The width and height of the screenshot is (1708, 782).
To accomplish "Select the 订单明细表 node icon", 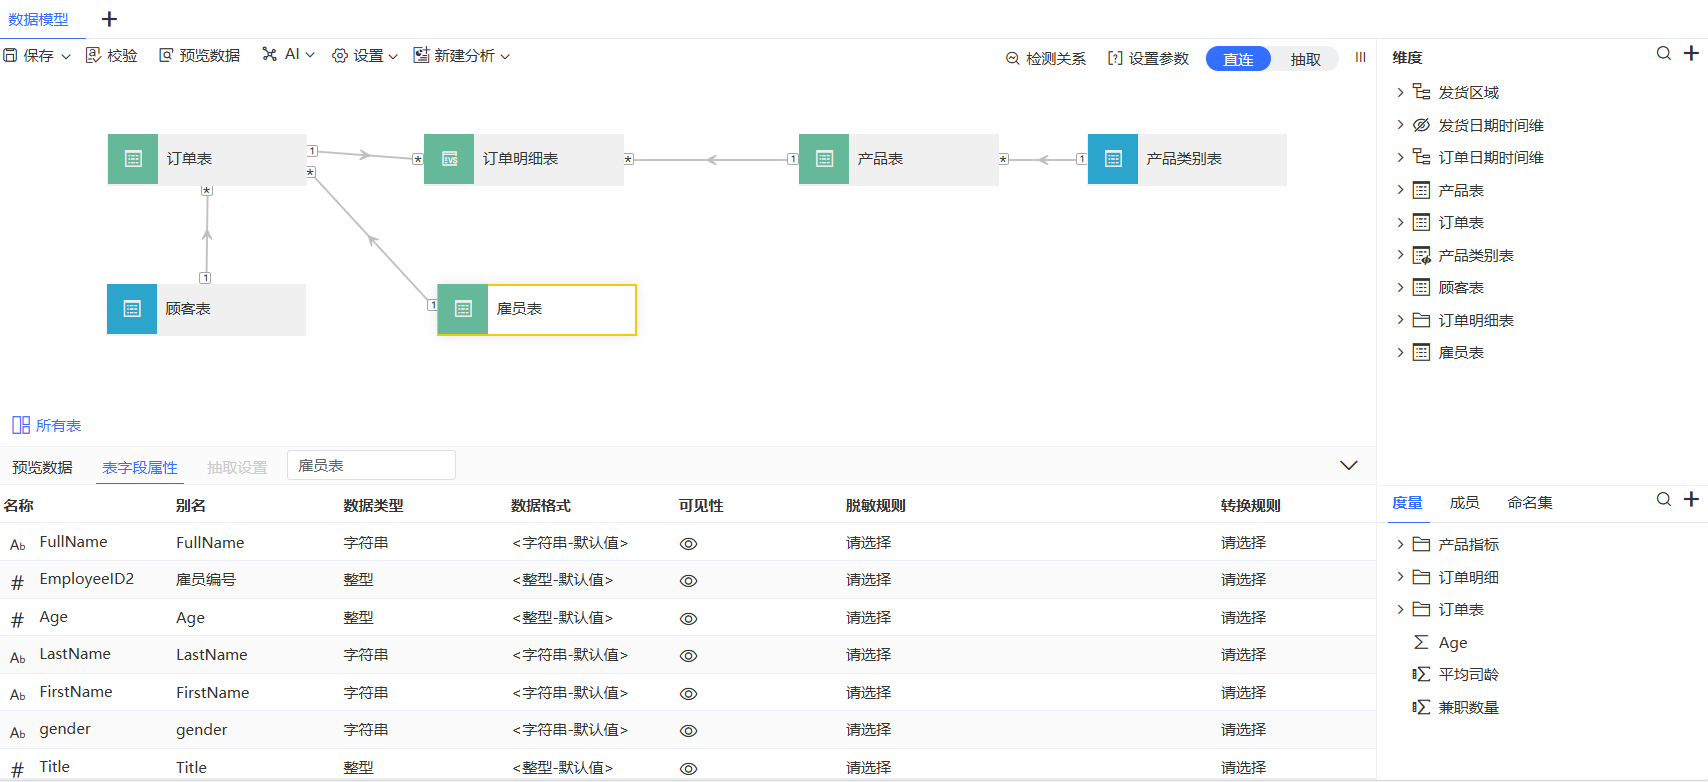I will [x=449, y=159].
